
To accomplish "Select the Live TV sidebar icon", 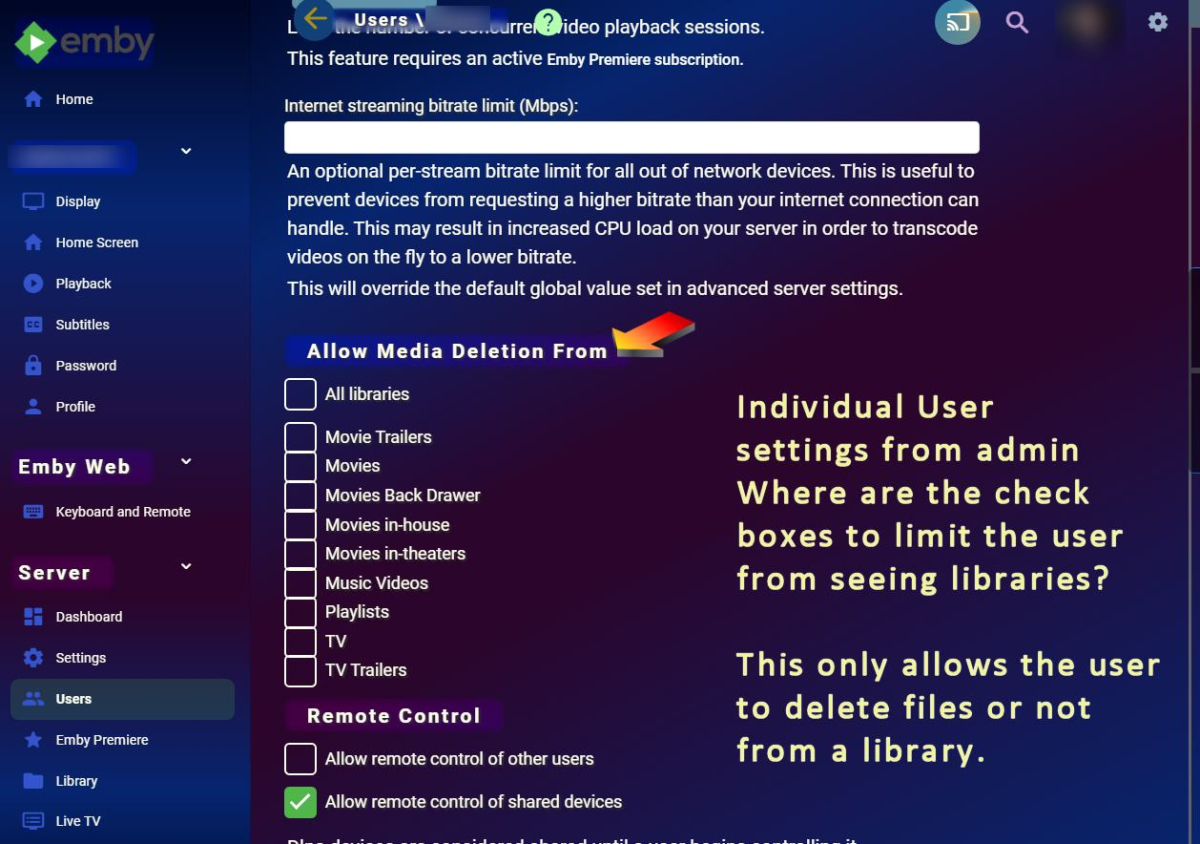I will [x=33, y=820].
